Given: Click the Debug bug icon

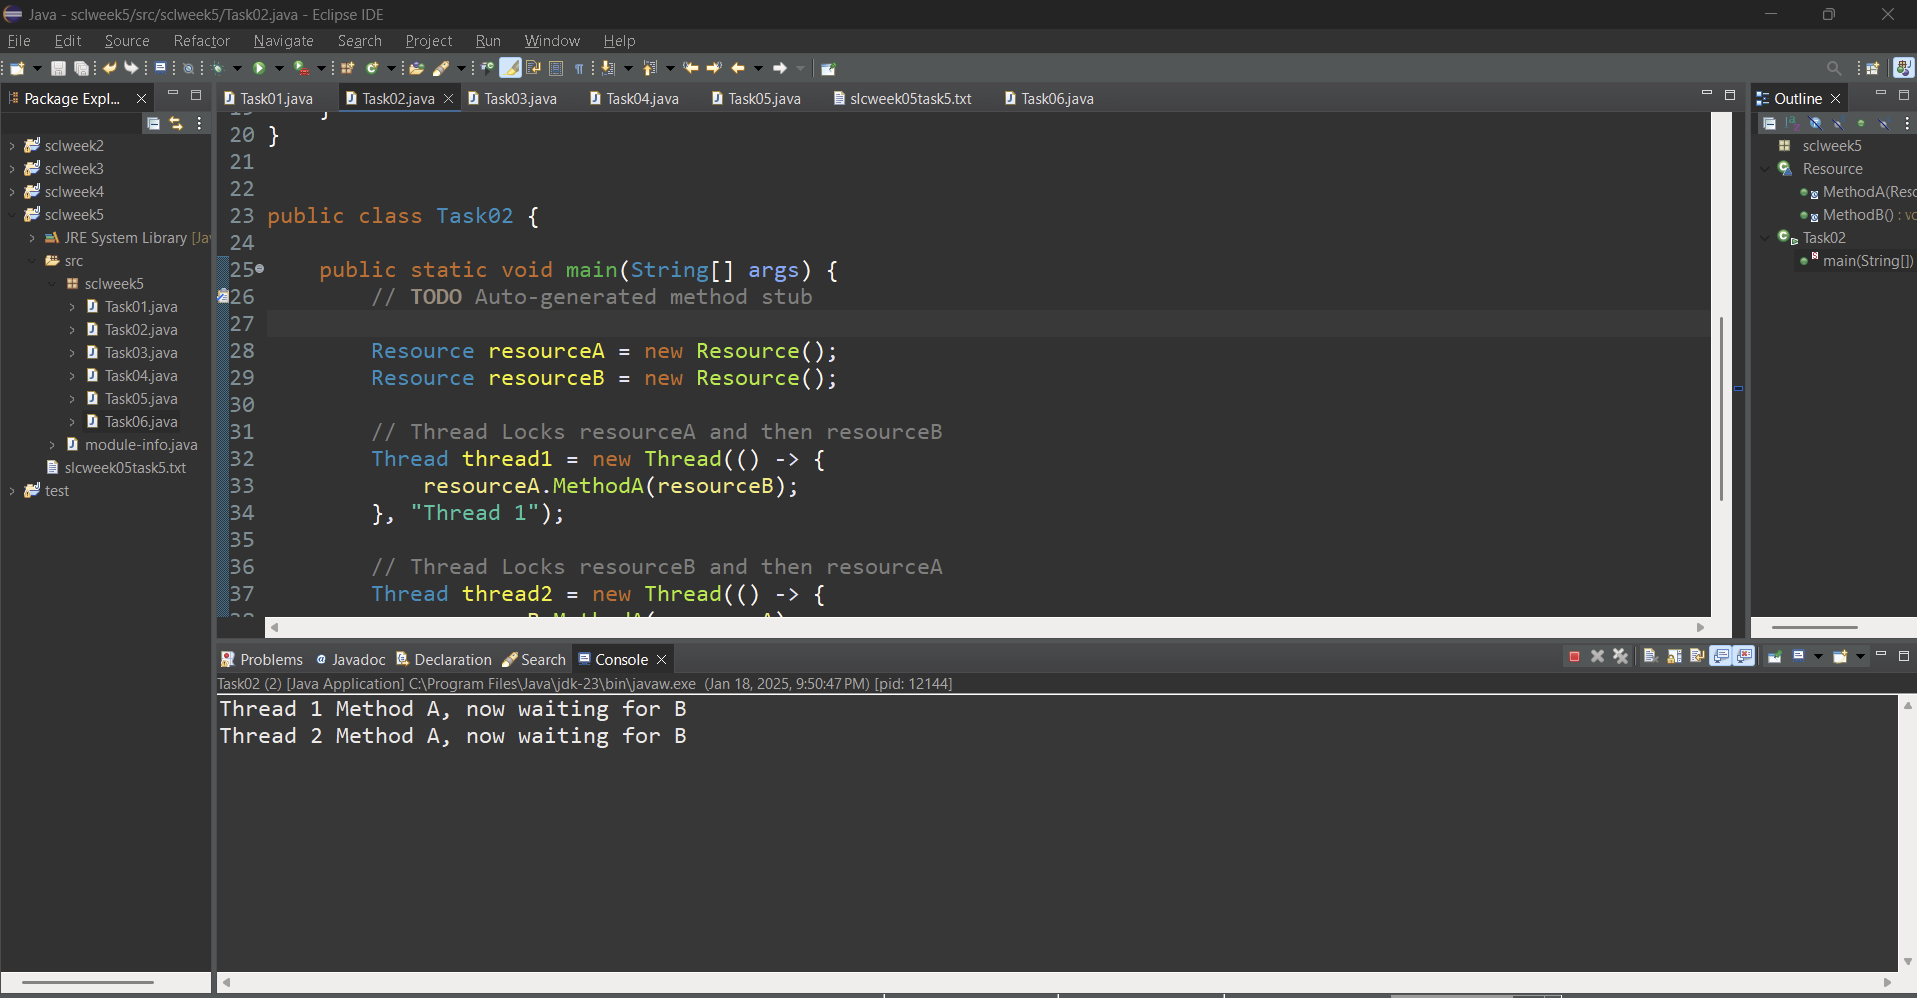Looking at the screenshot, I should [x=217, y=69].
